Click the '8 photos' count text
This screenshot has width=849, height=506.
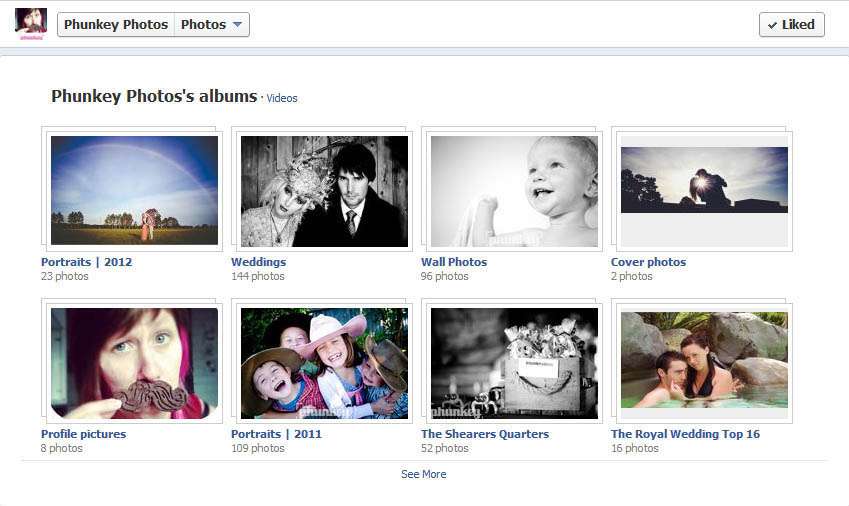tap(62, 448)
